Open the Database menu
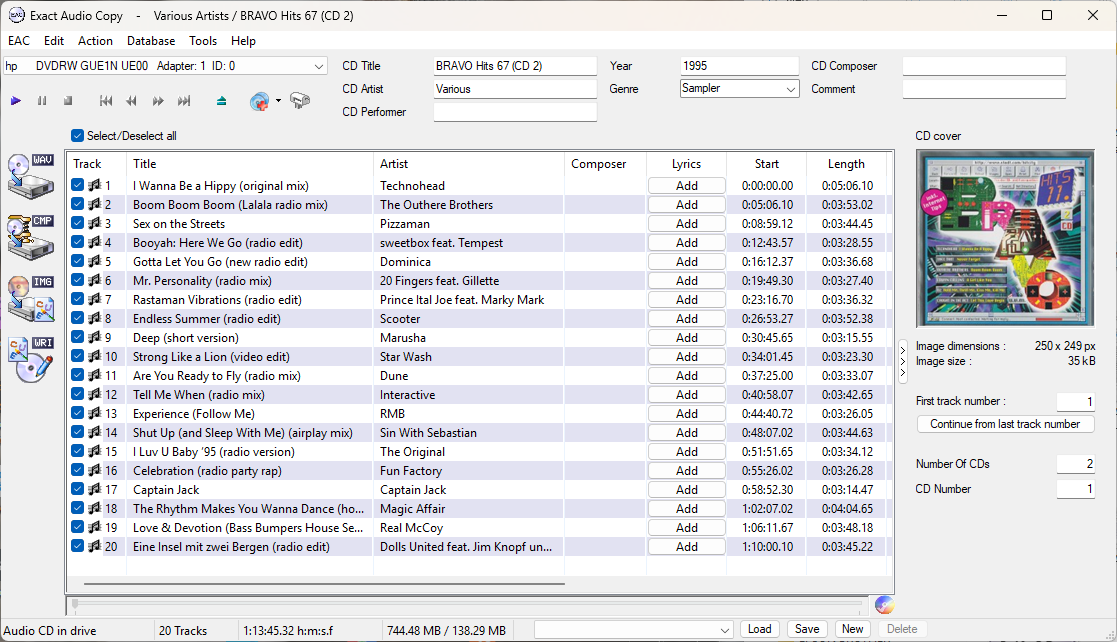This screenshot has width=1117, height=642. [x=151, y=41]
